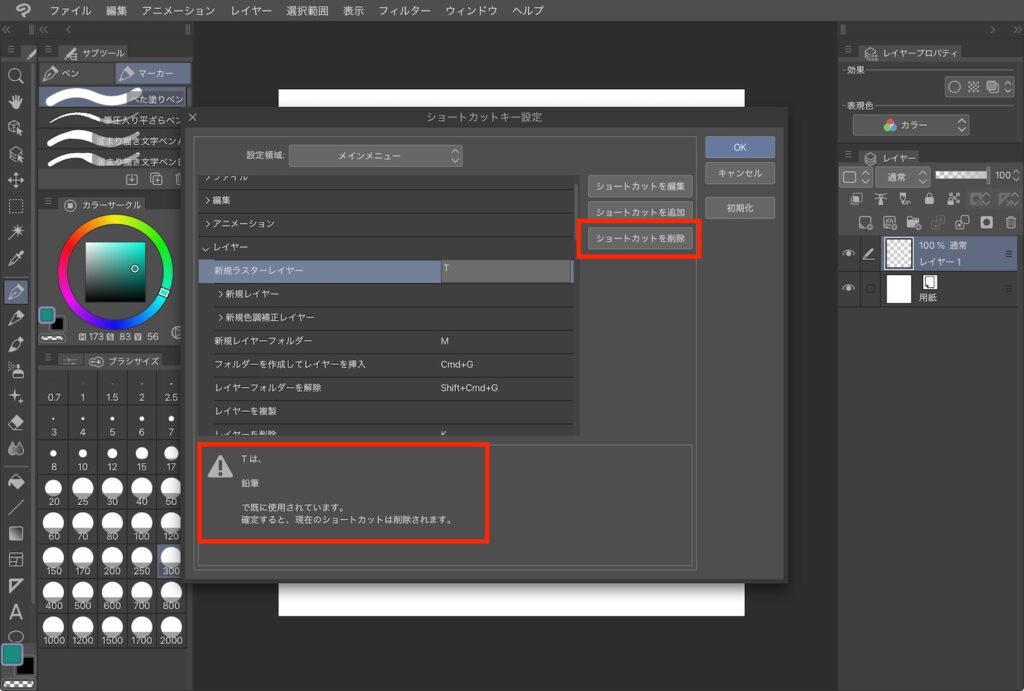The image size is (1024, 691).
Task: Click the layer color effect icon
Action: [992, 87]
